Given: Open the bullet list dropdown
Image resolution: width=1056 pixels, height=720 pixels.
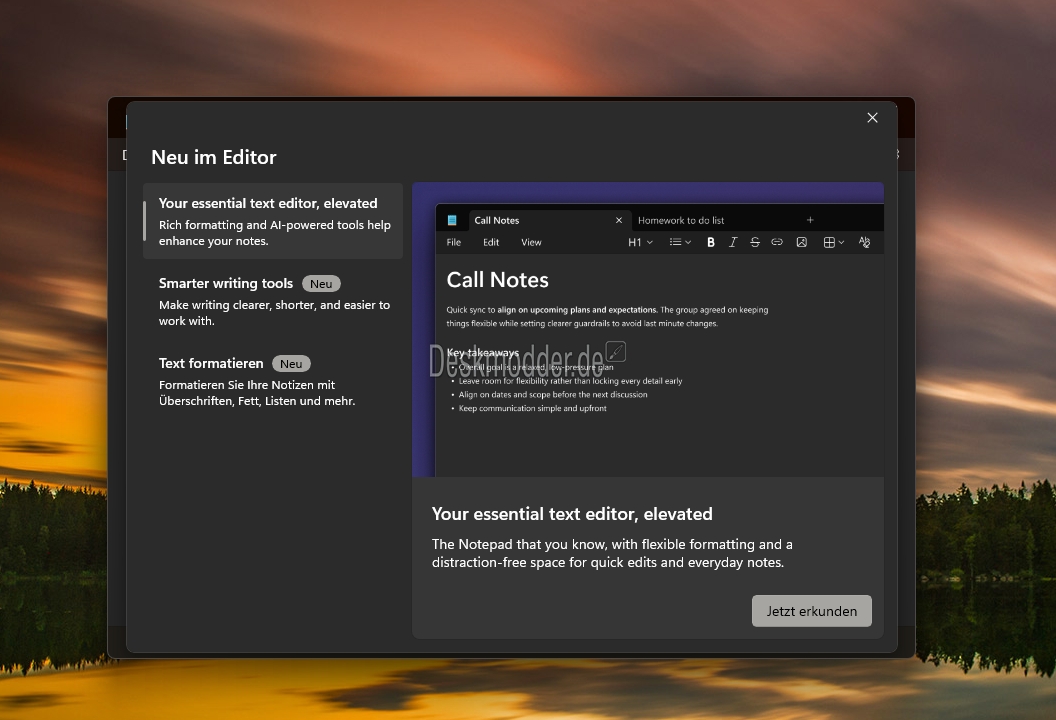Looking at the screenshot, I should 680,242.
